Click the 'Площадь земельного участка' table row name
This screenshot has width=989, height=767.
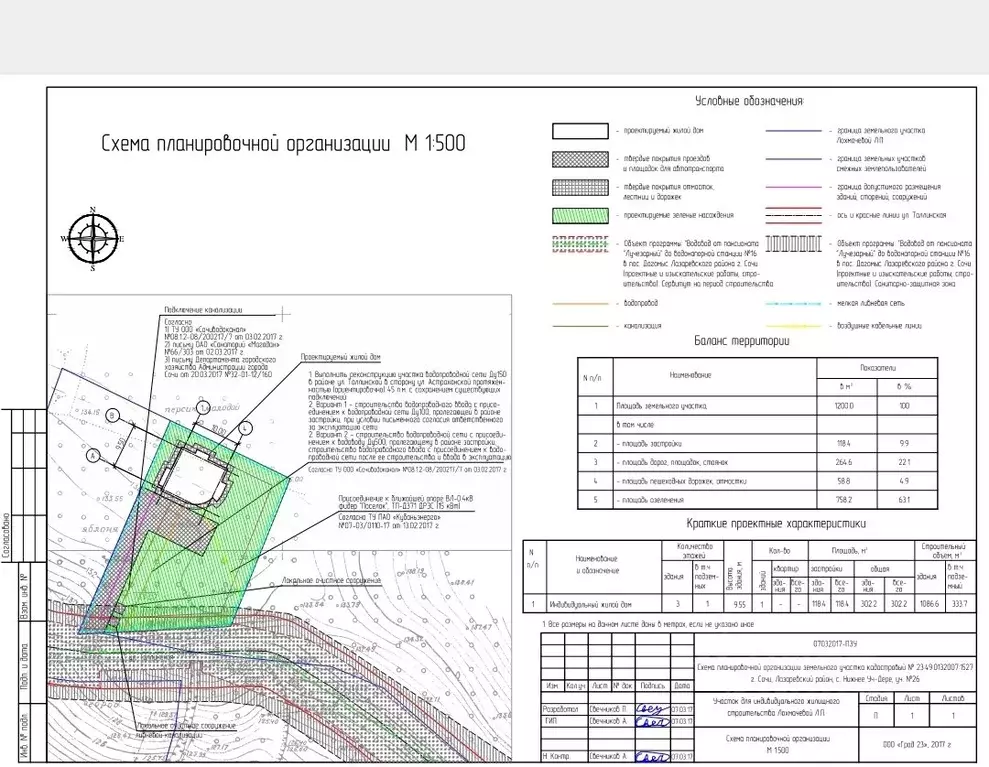tap(661, 406)
